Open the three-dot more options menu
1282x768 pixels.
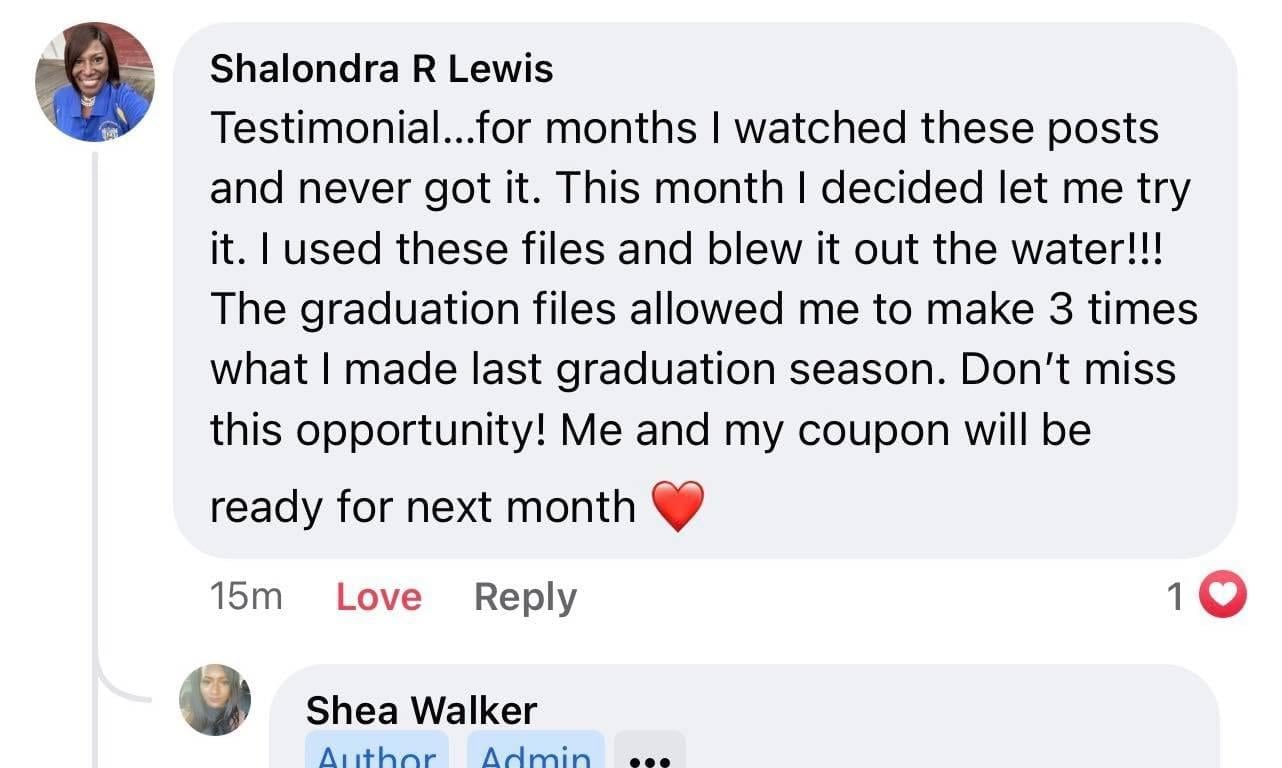(x=649, y=756)
